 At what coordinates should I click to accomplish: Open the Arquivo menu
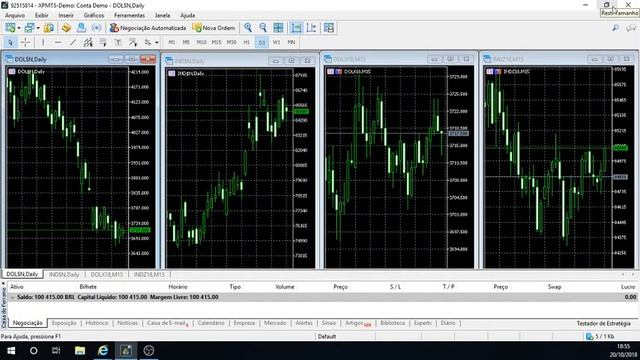pos(15,15)
